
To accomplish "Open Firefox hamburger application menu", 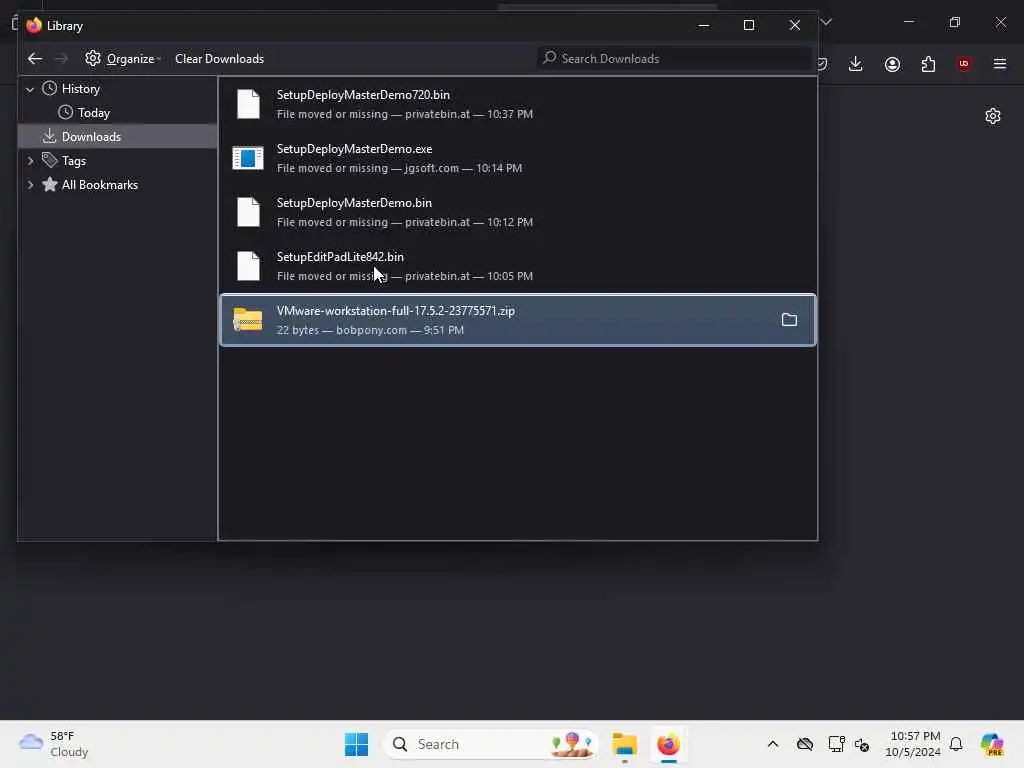I will tap(1000, 64).
